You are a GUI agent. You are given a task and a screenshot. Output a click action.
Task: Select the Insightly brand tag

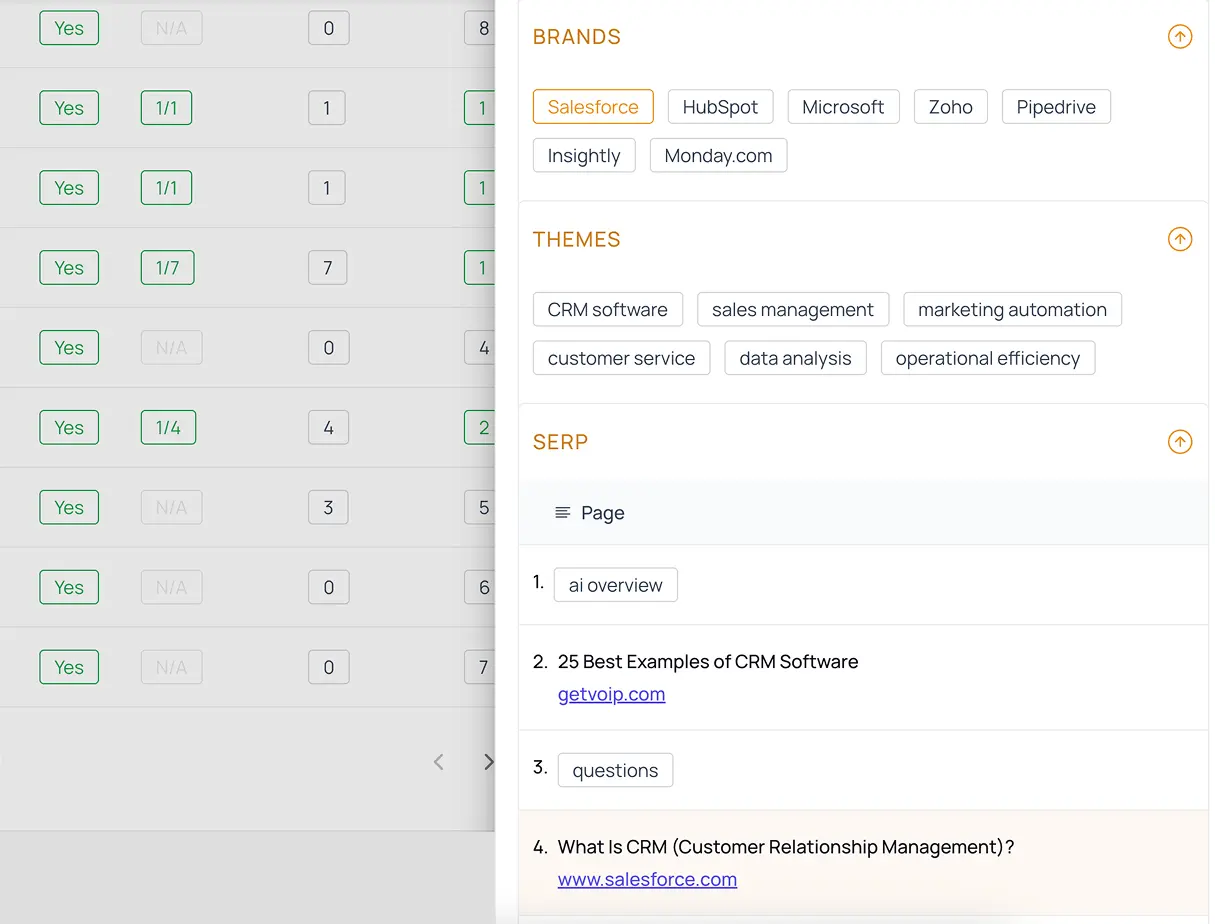point(584,156)
